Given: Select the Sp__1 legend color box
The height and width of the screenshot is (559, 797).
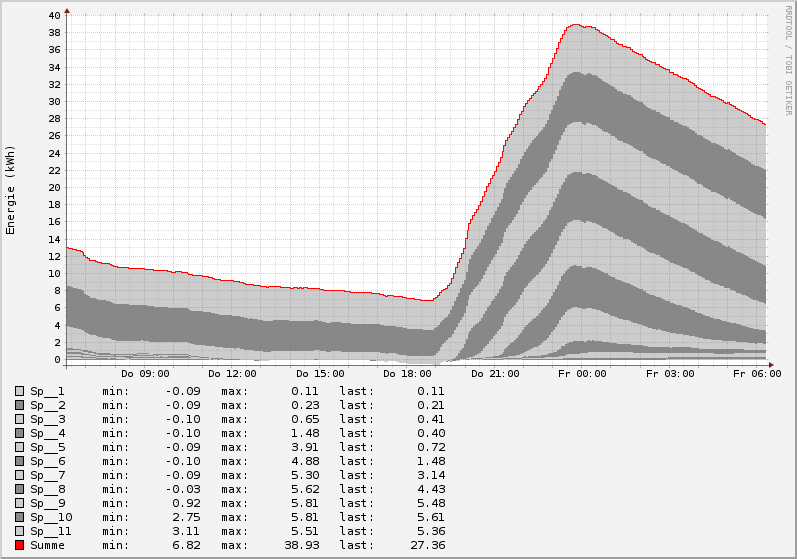Looking at the screenshot, I should 20,391.
